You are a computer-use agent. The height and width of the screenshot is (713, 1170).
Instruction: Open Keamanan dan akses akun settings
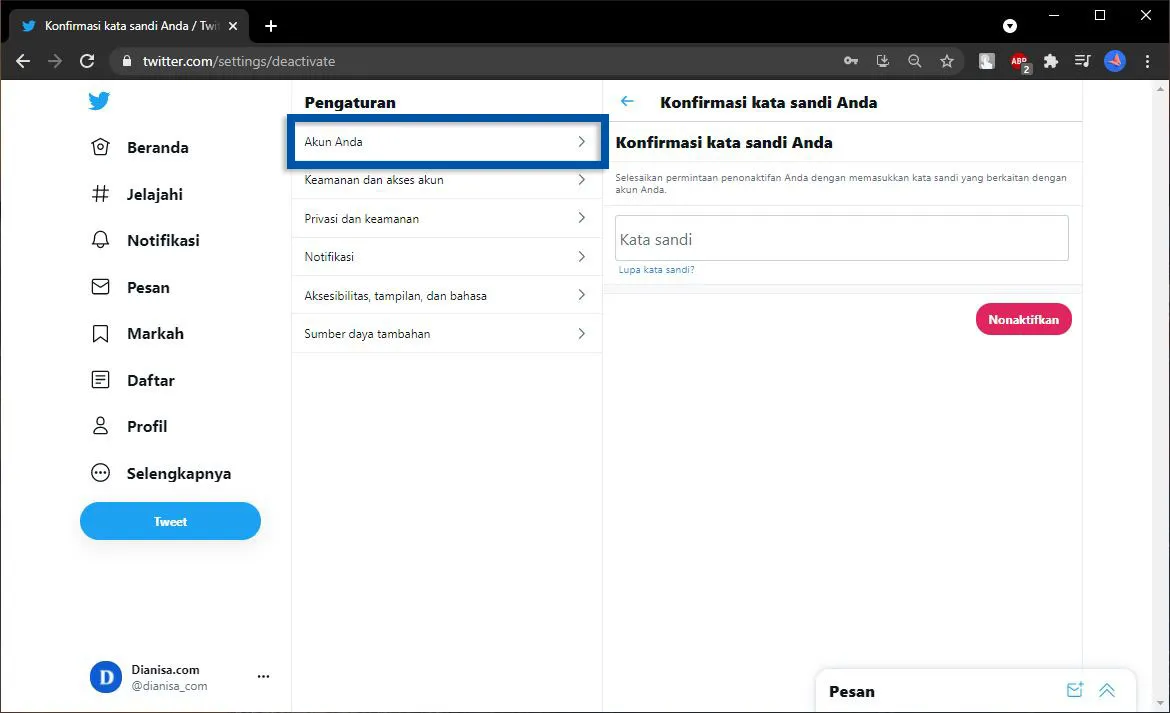tap(446, 180)
